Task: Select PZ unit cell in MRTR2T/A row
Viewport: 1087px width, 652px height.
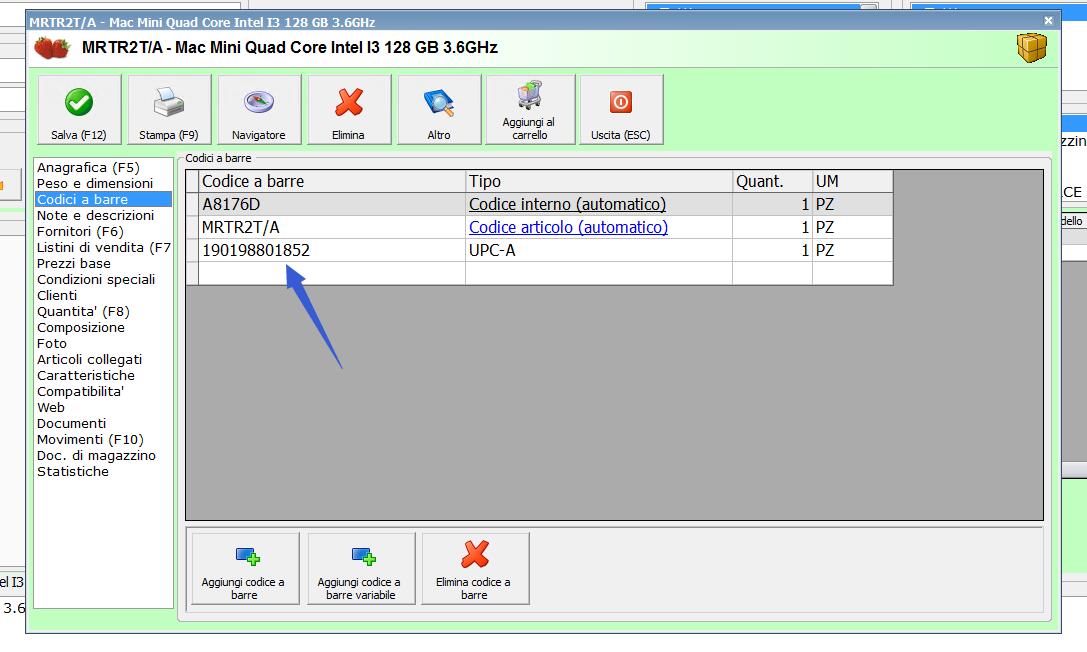Action: tap(853, 227)
